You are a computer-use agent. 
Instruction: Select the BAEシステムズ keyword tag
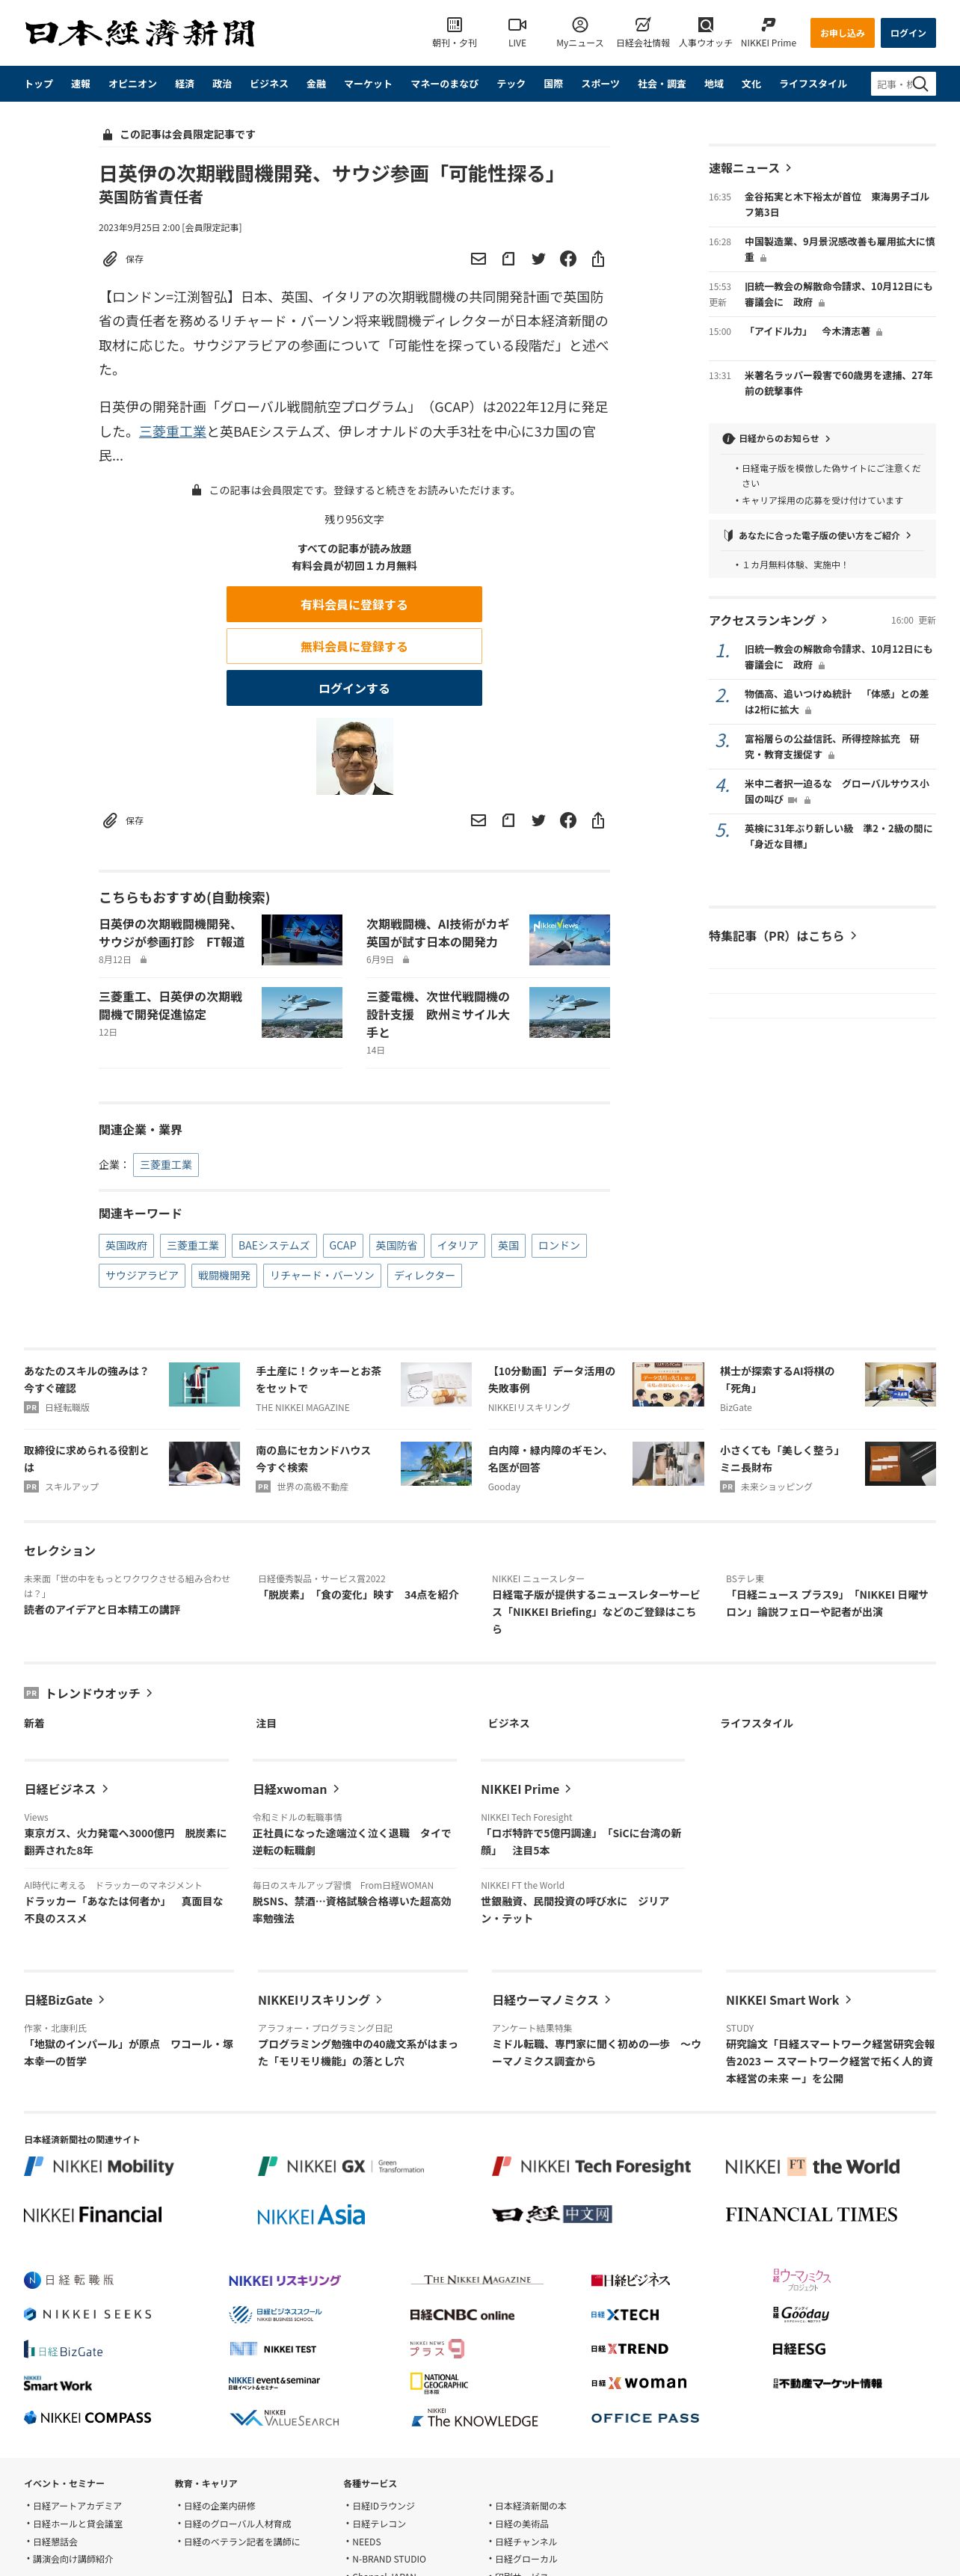(x=274, y=1245)
